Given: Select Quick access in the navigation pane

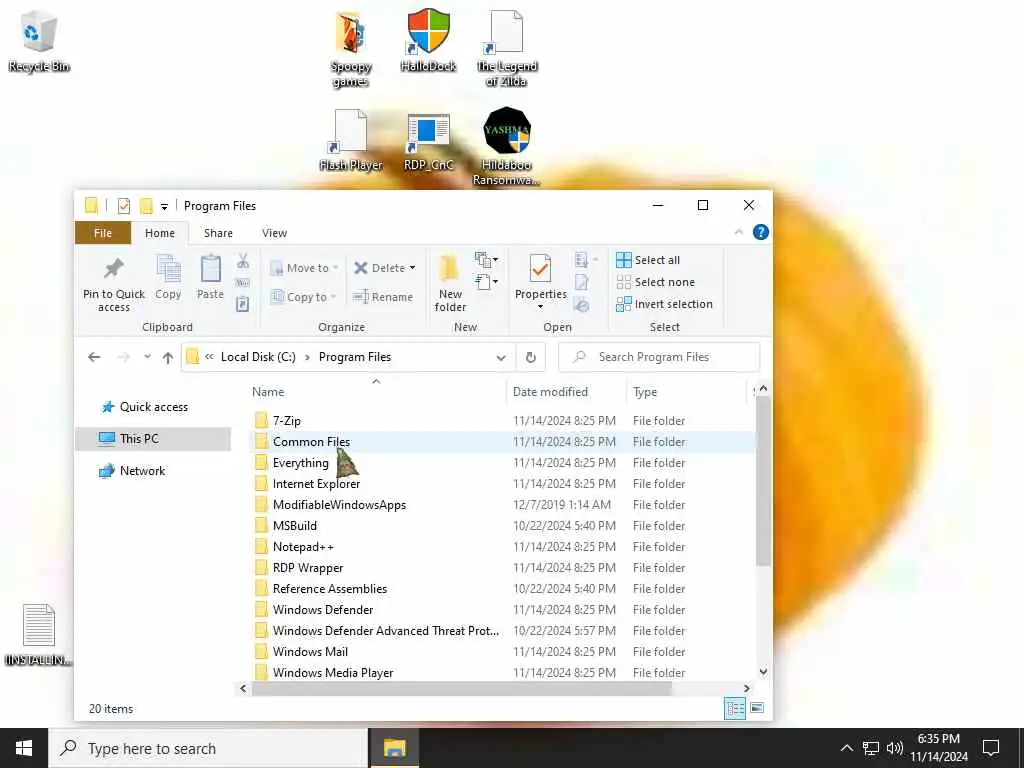Looking at the screenshot, I should [153, 407].
